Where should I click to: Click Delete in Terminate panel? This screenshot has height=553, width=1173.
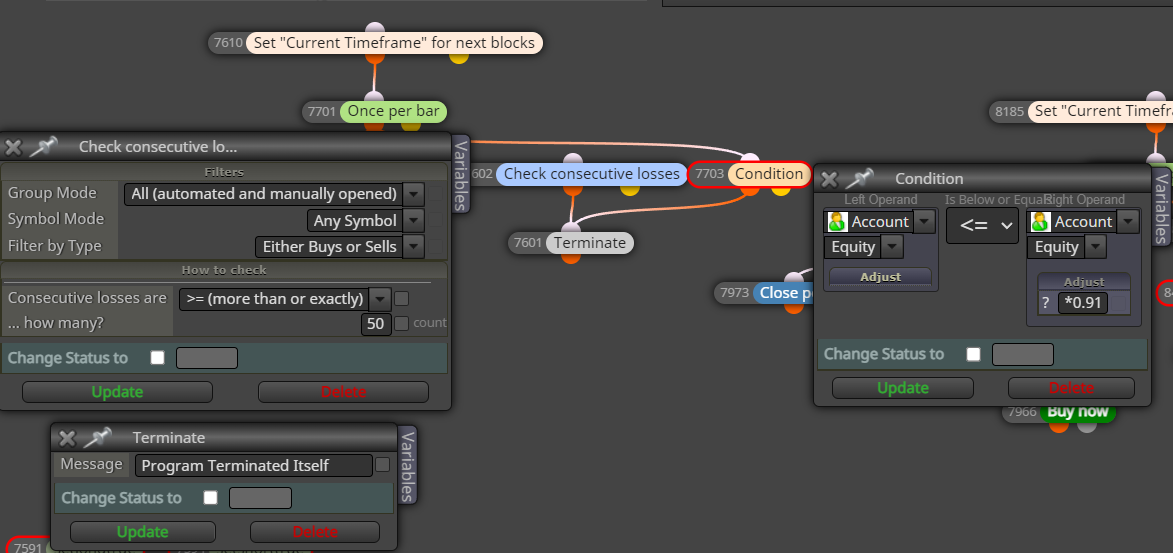point(315,532)
